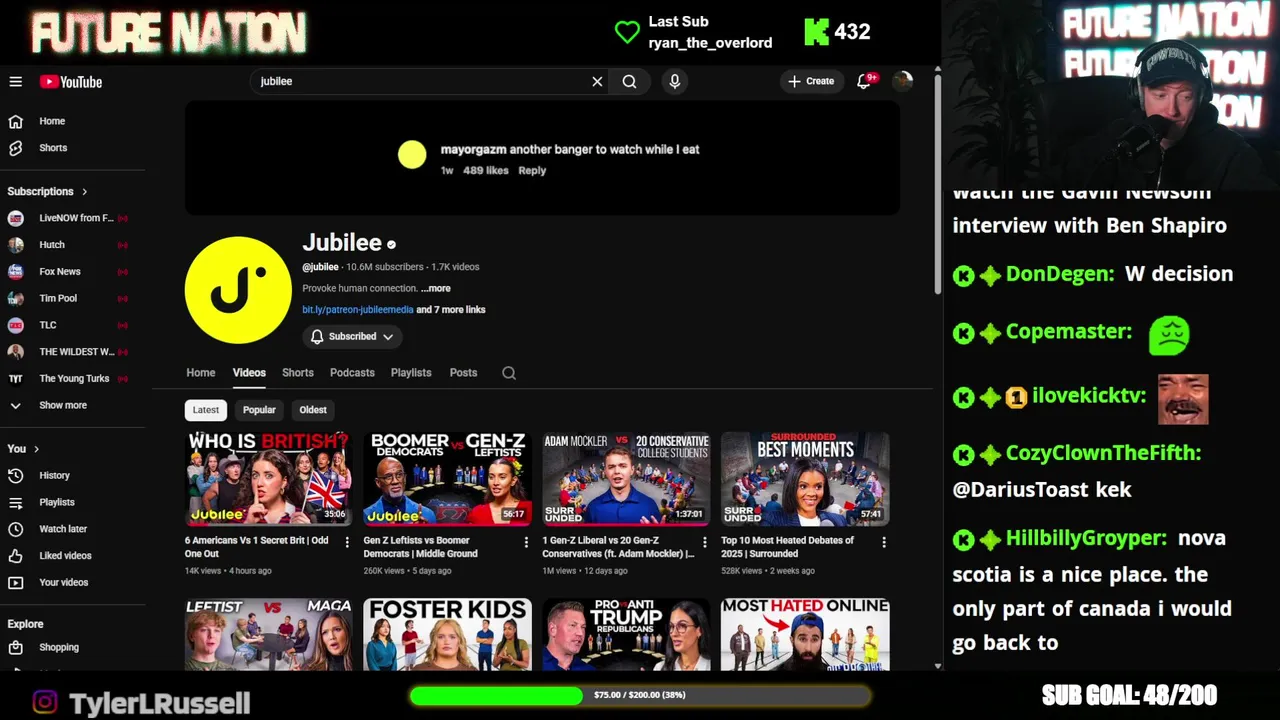Show the 'and 7 more links' list

(451, 310)
